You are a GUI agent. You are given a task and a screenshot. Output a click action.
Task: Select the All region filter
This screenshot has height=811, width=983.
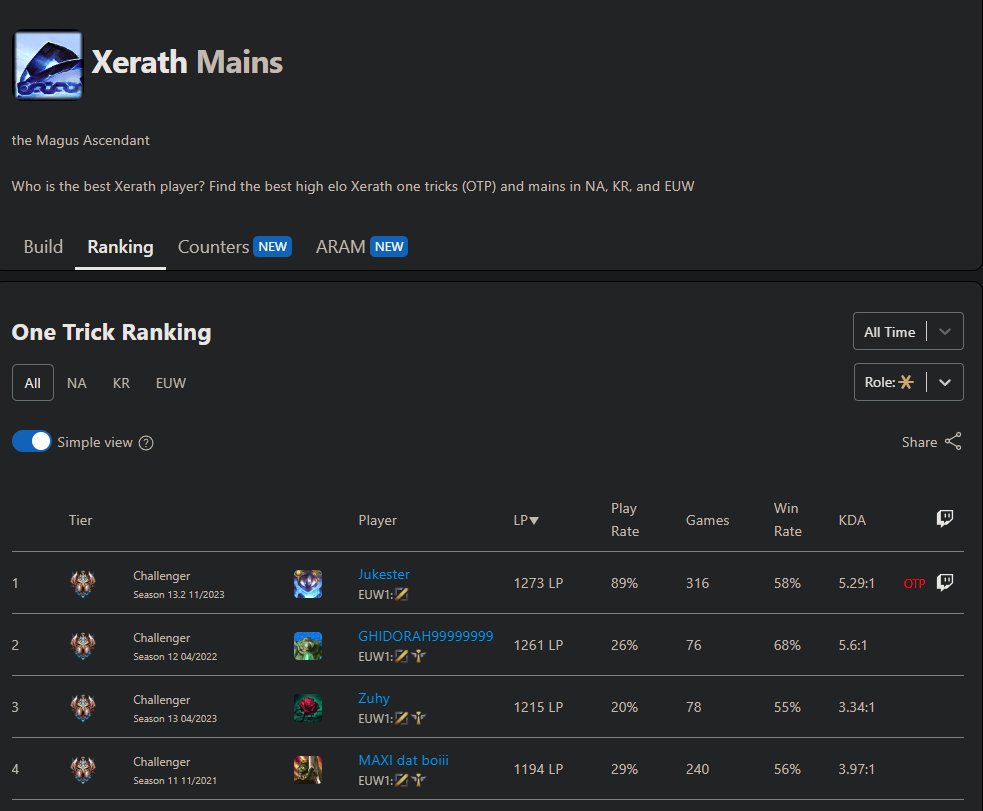click(x=33, y=382)
